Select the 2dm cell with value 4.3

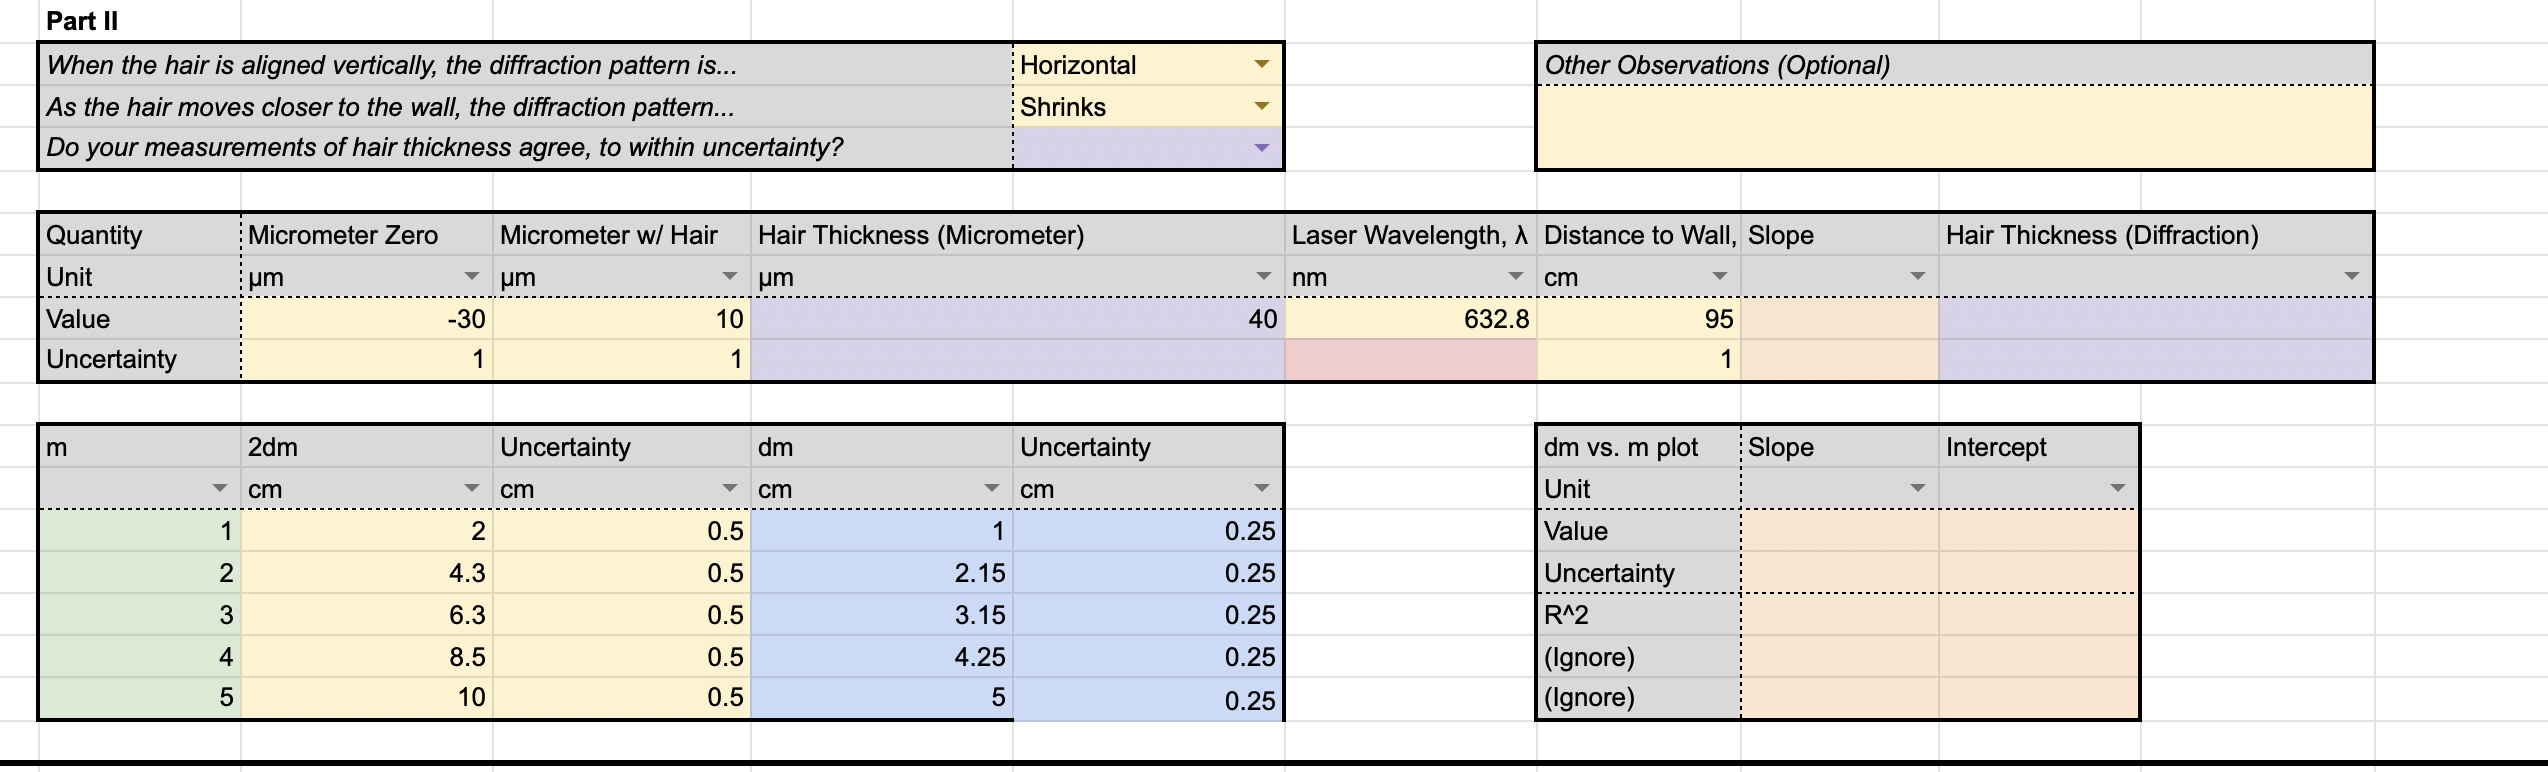[x=367, y=573]
